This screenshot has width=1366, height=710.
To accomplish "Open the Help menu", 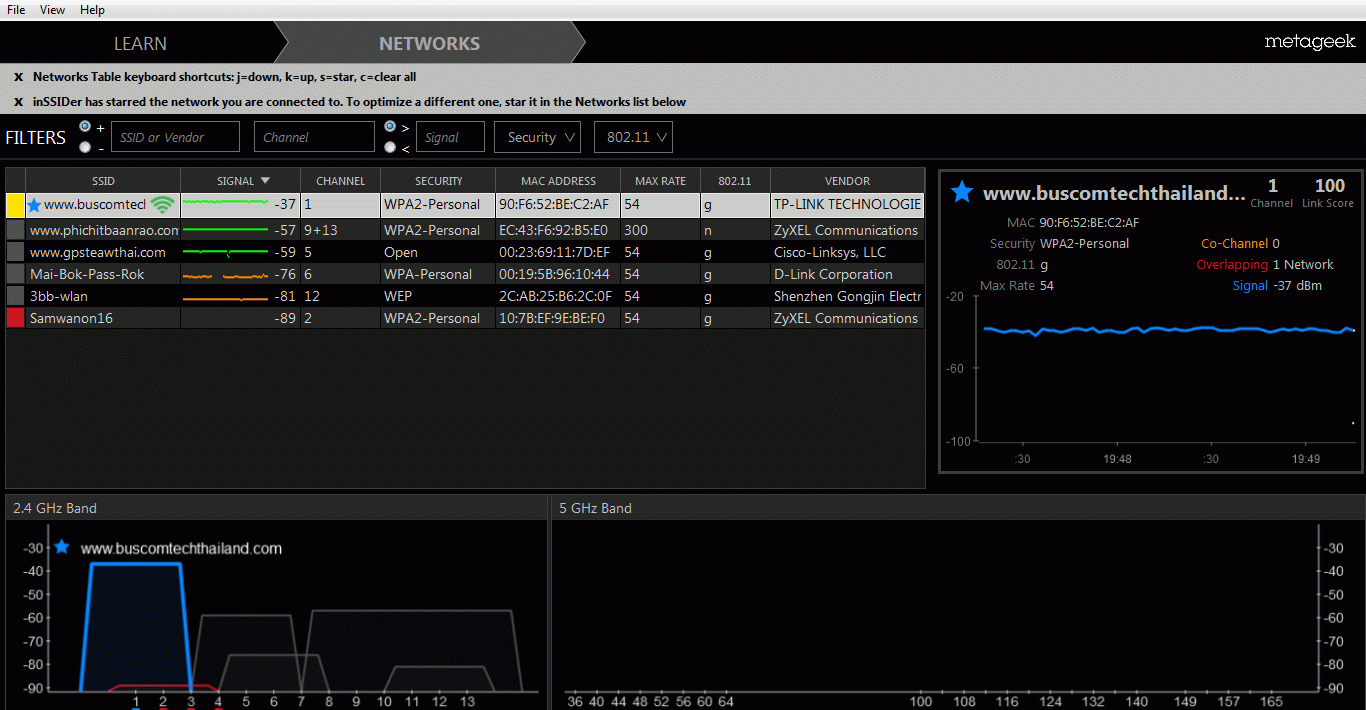I will [92, 10].
